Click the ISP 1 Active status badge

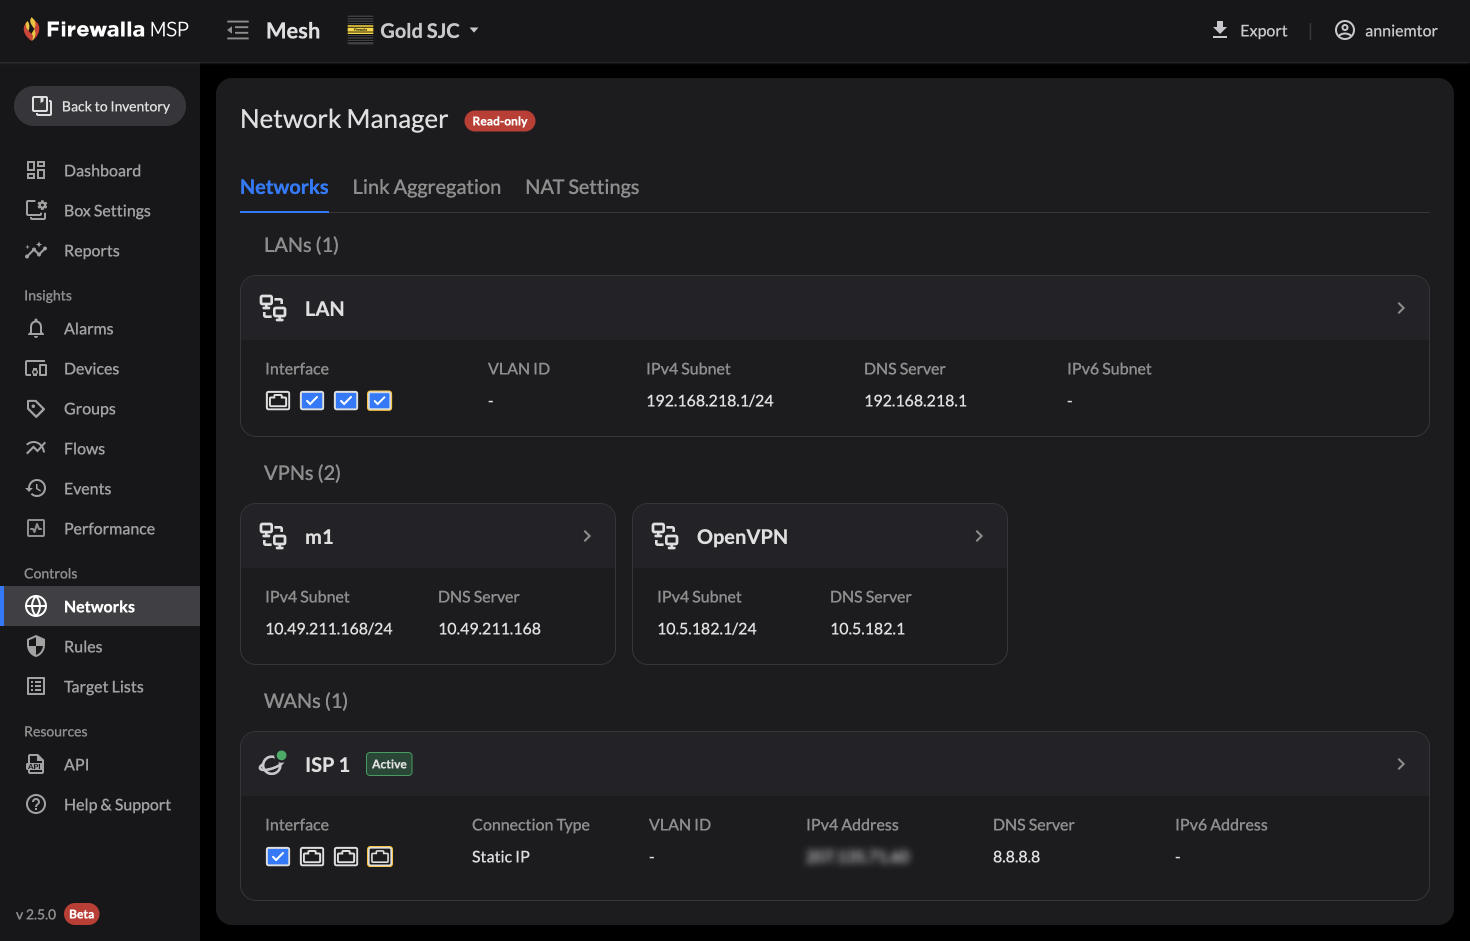pyautogui.click(x=389, y=764)
